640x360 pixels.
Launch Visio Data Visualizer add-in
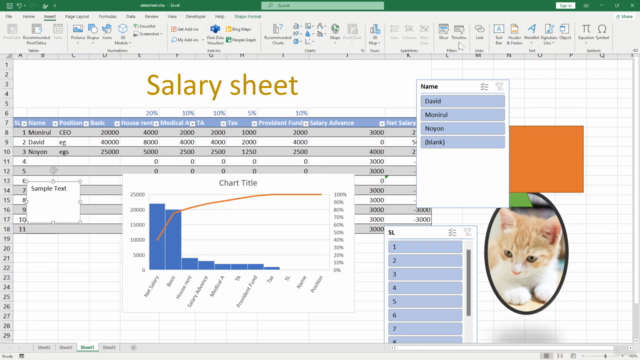coord(215,34)
